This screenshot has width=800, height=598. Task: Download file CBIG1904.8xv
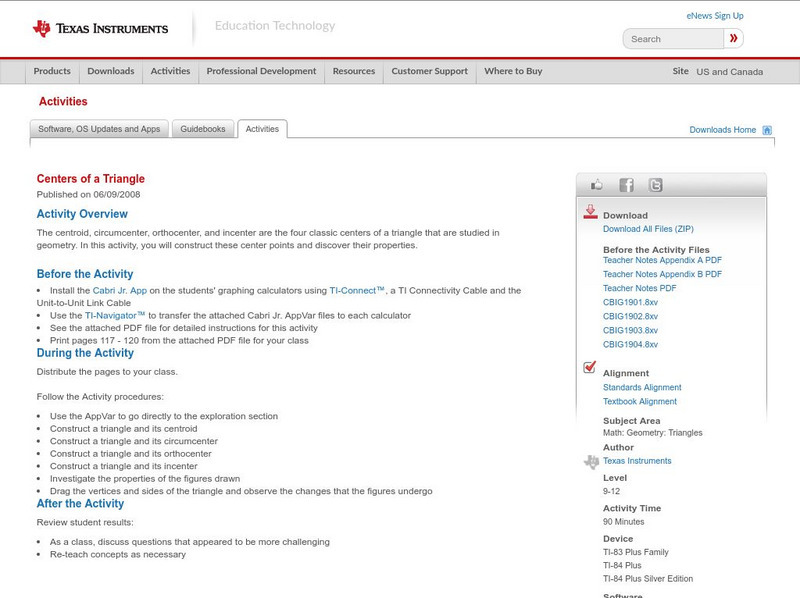[630, 344]
